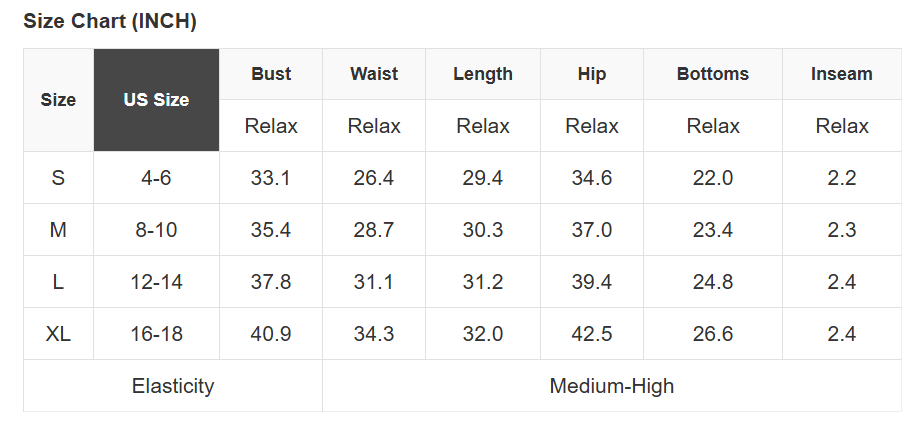Viewport: 915px width, 424px height.
Task: Select the Elasticity label cell
Action: [173, 386]
